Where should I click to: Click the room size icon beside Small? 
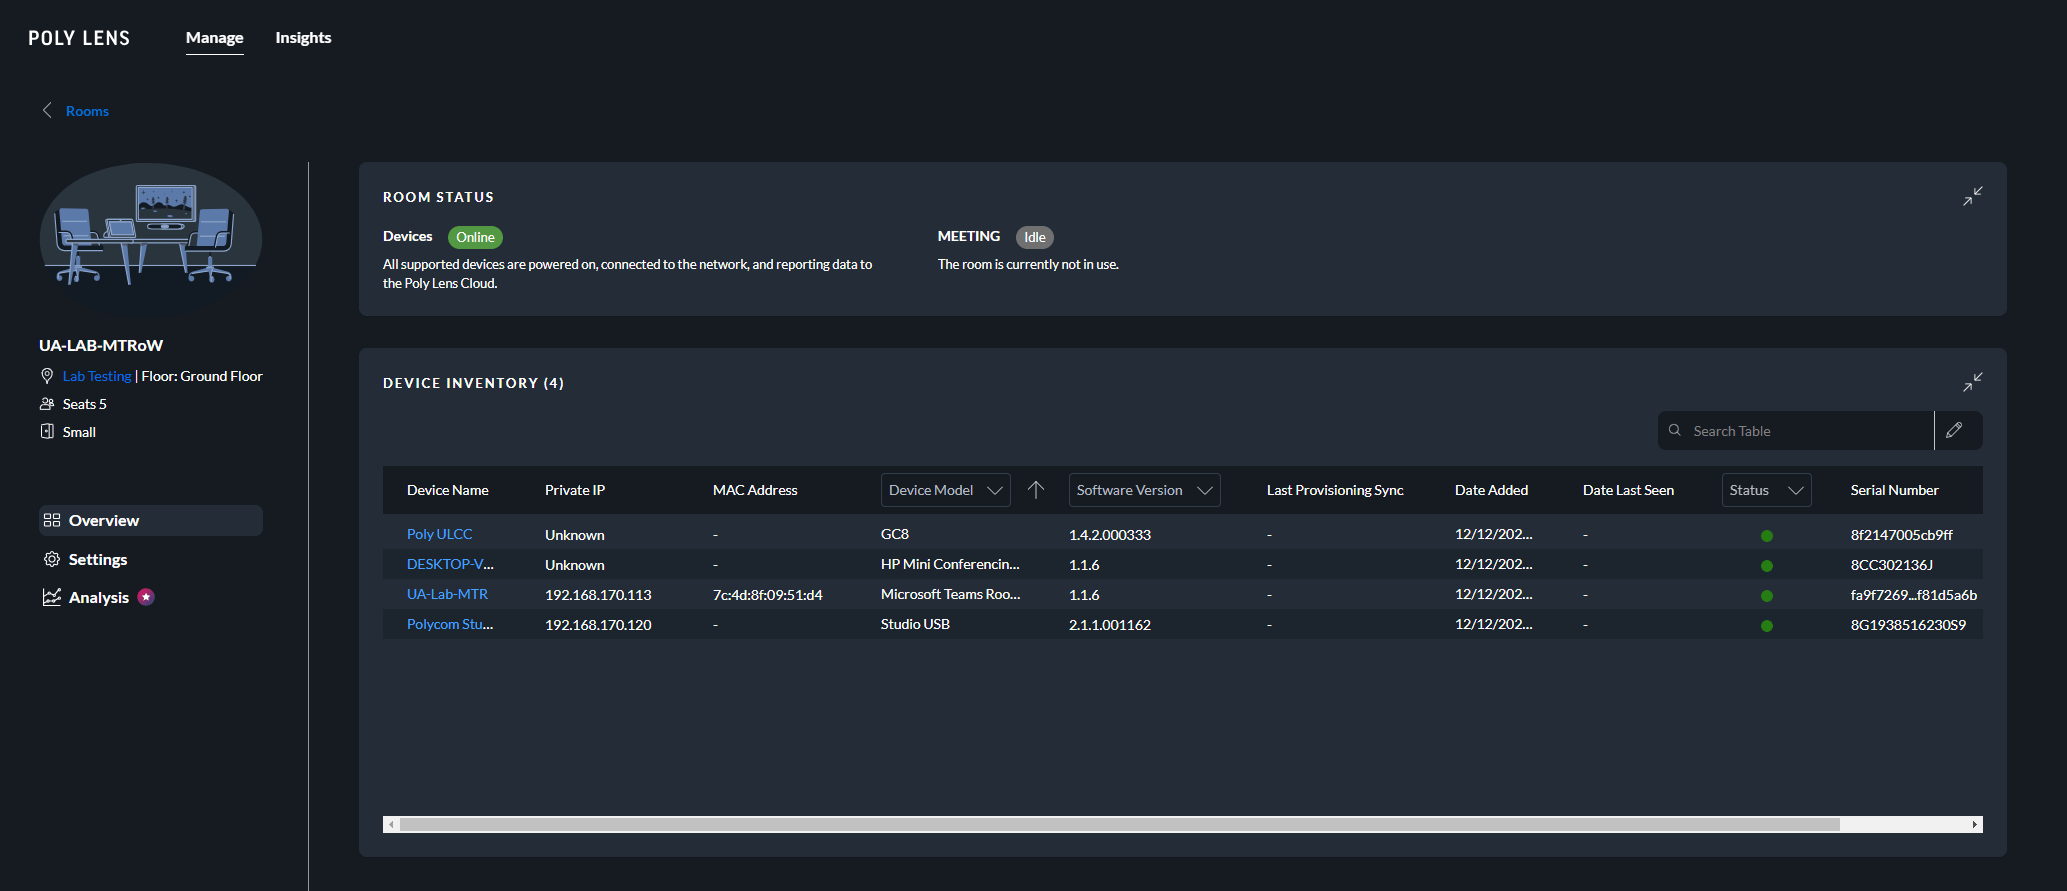coord(47,432)
